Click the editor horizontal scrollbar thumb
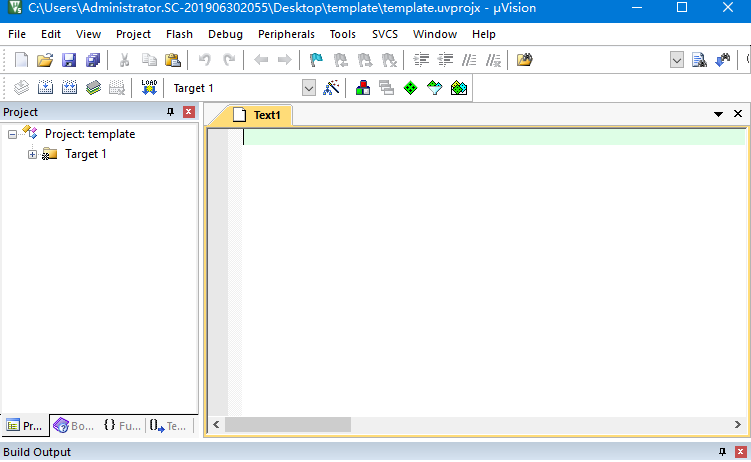Viewport: 751px width, 462px height. (288, 425)
